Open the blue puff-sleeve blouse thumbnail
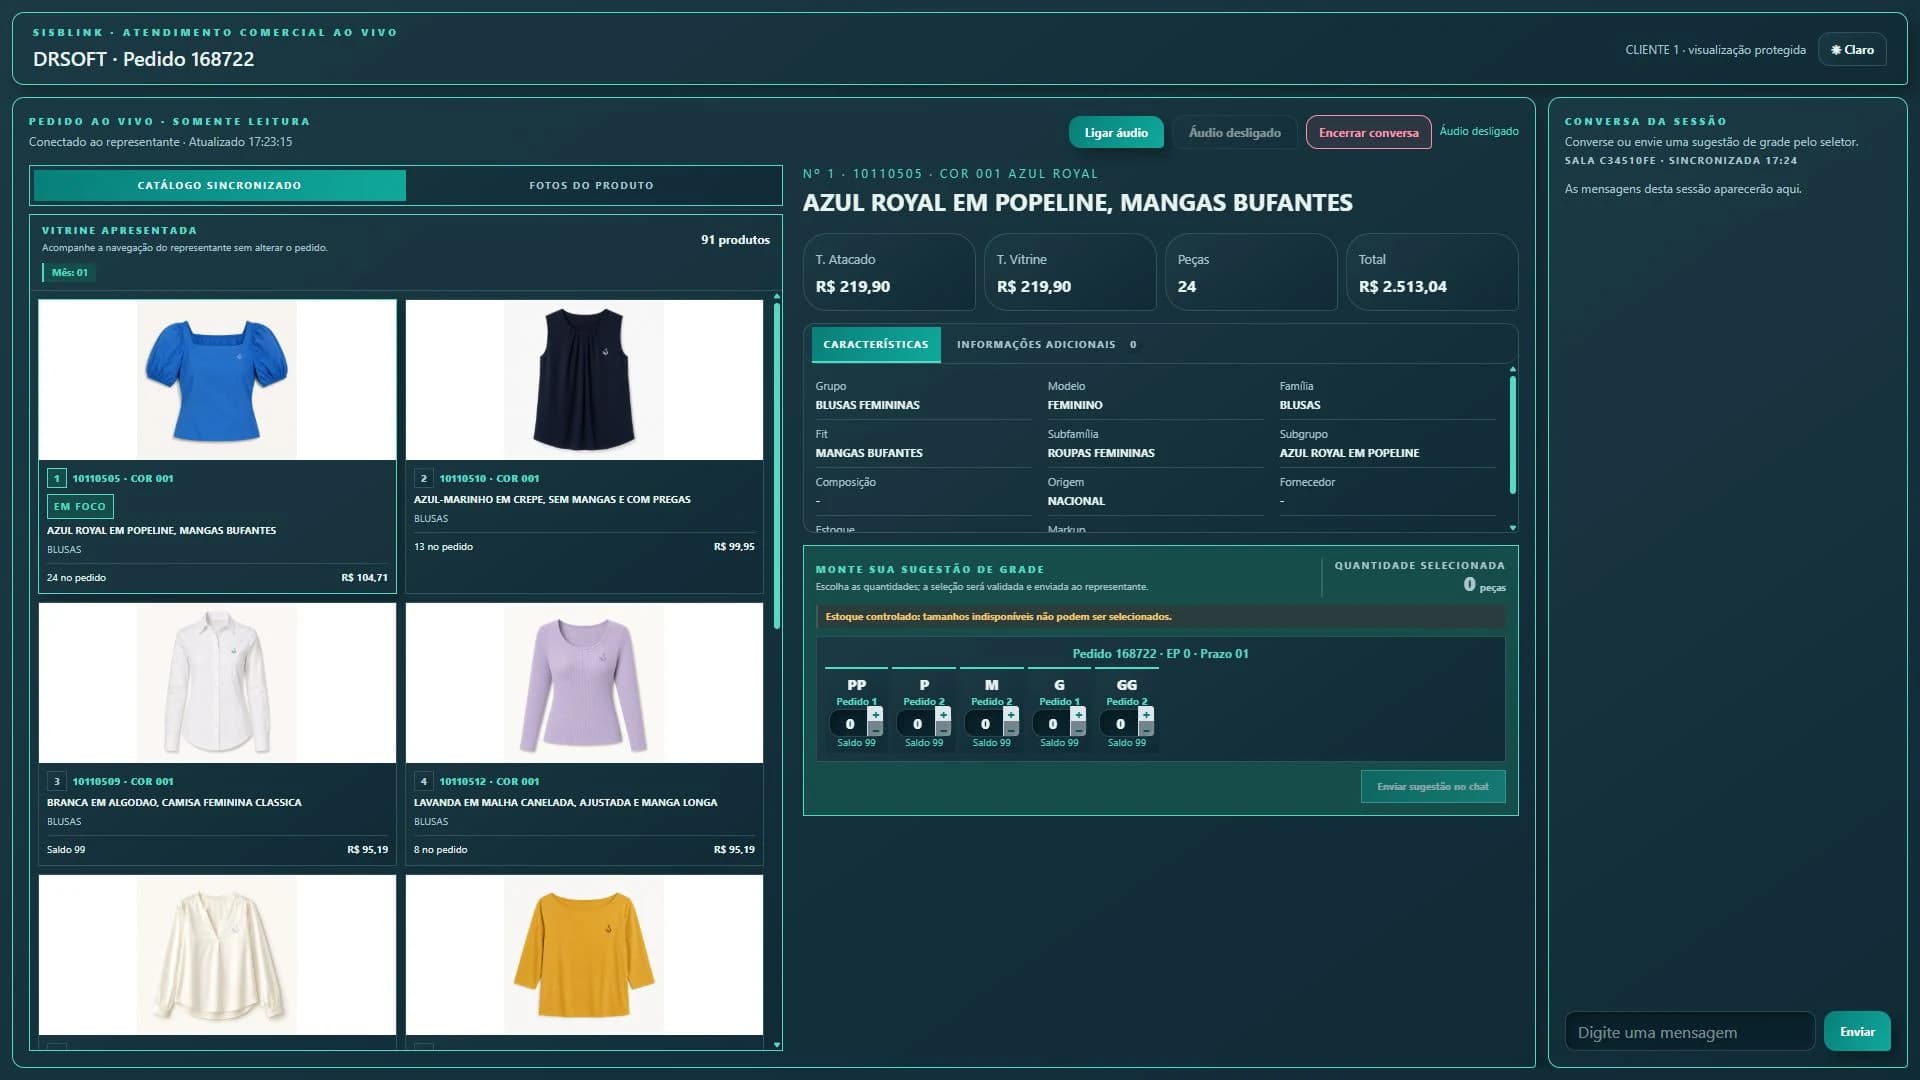The width and height of the screenshot is (1920, 1080). coord(217,380)
